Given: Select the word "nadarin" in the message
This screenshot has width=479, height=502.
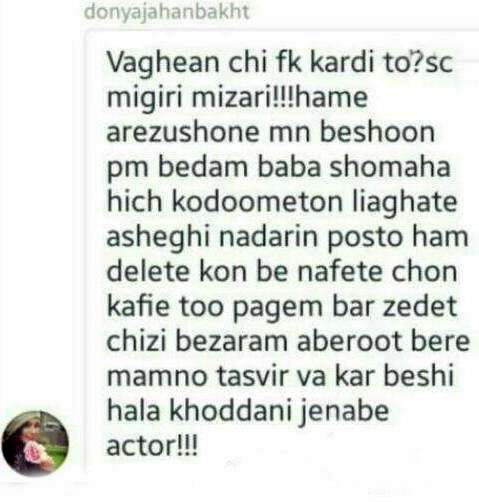Looking at the screenshot, I should point(268,236).
